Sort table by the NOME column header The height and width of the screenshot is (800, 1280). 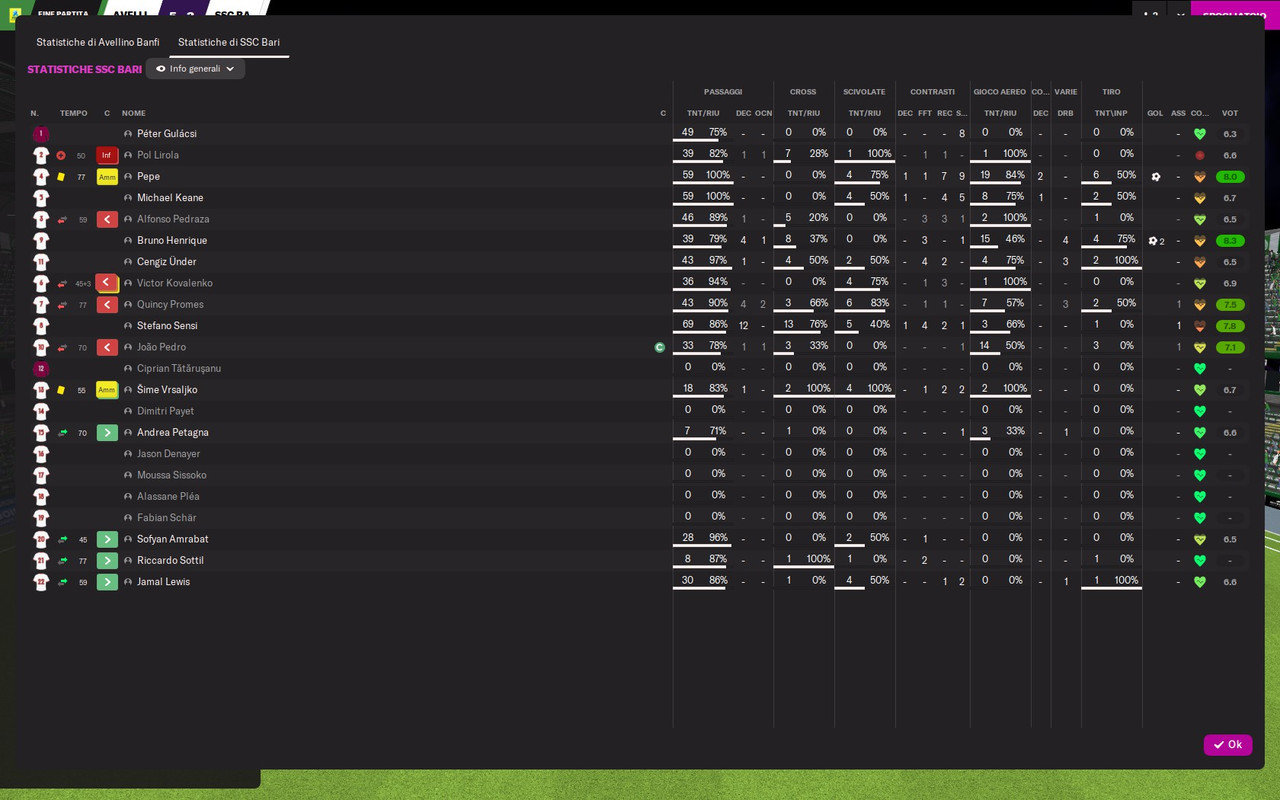click(x=134, y=113)
